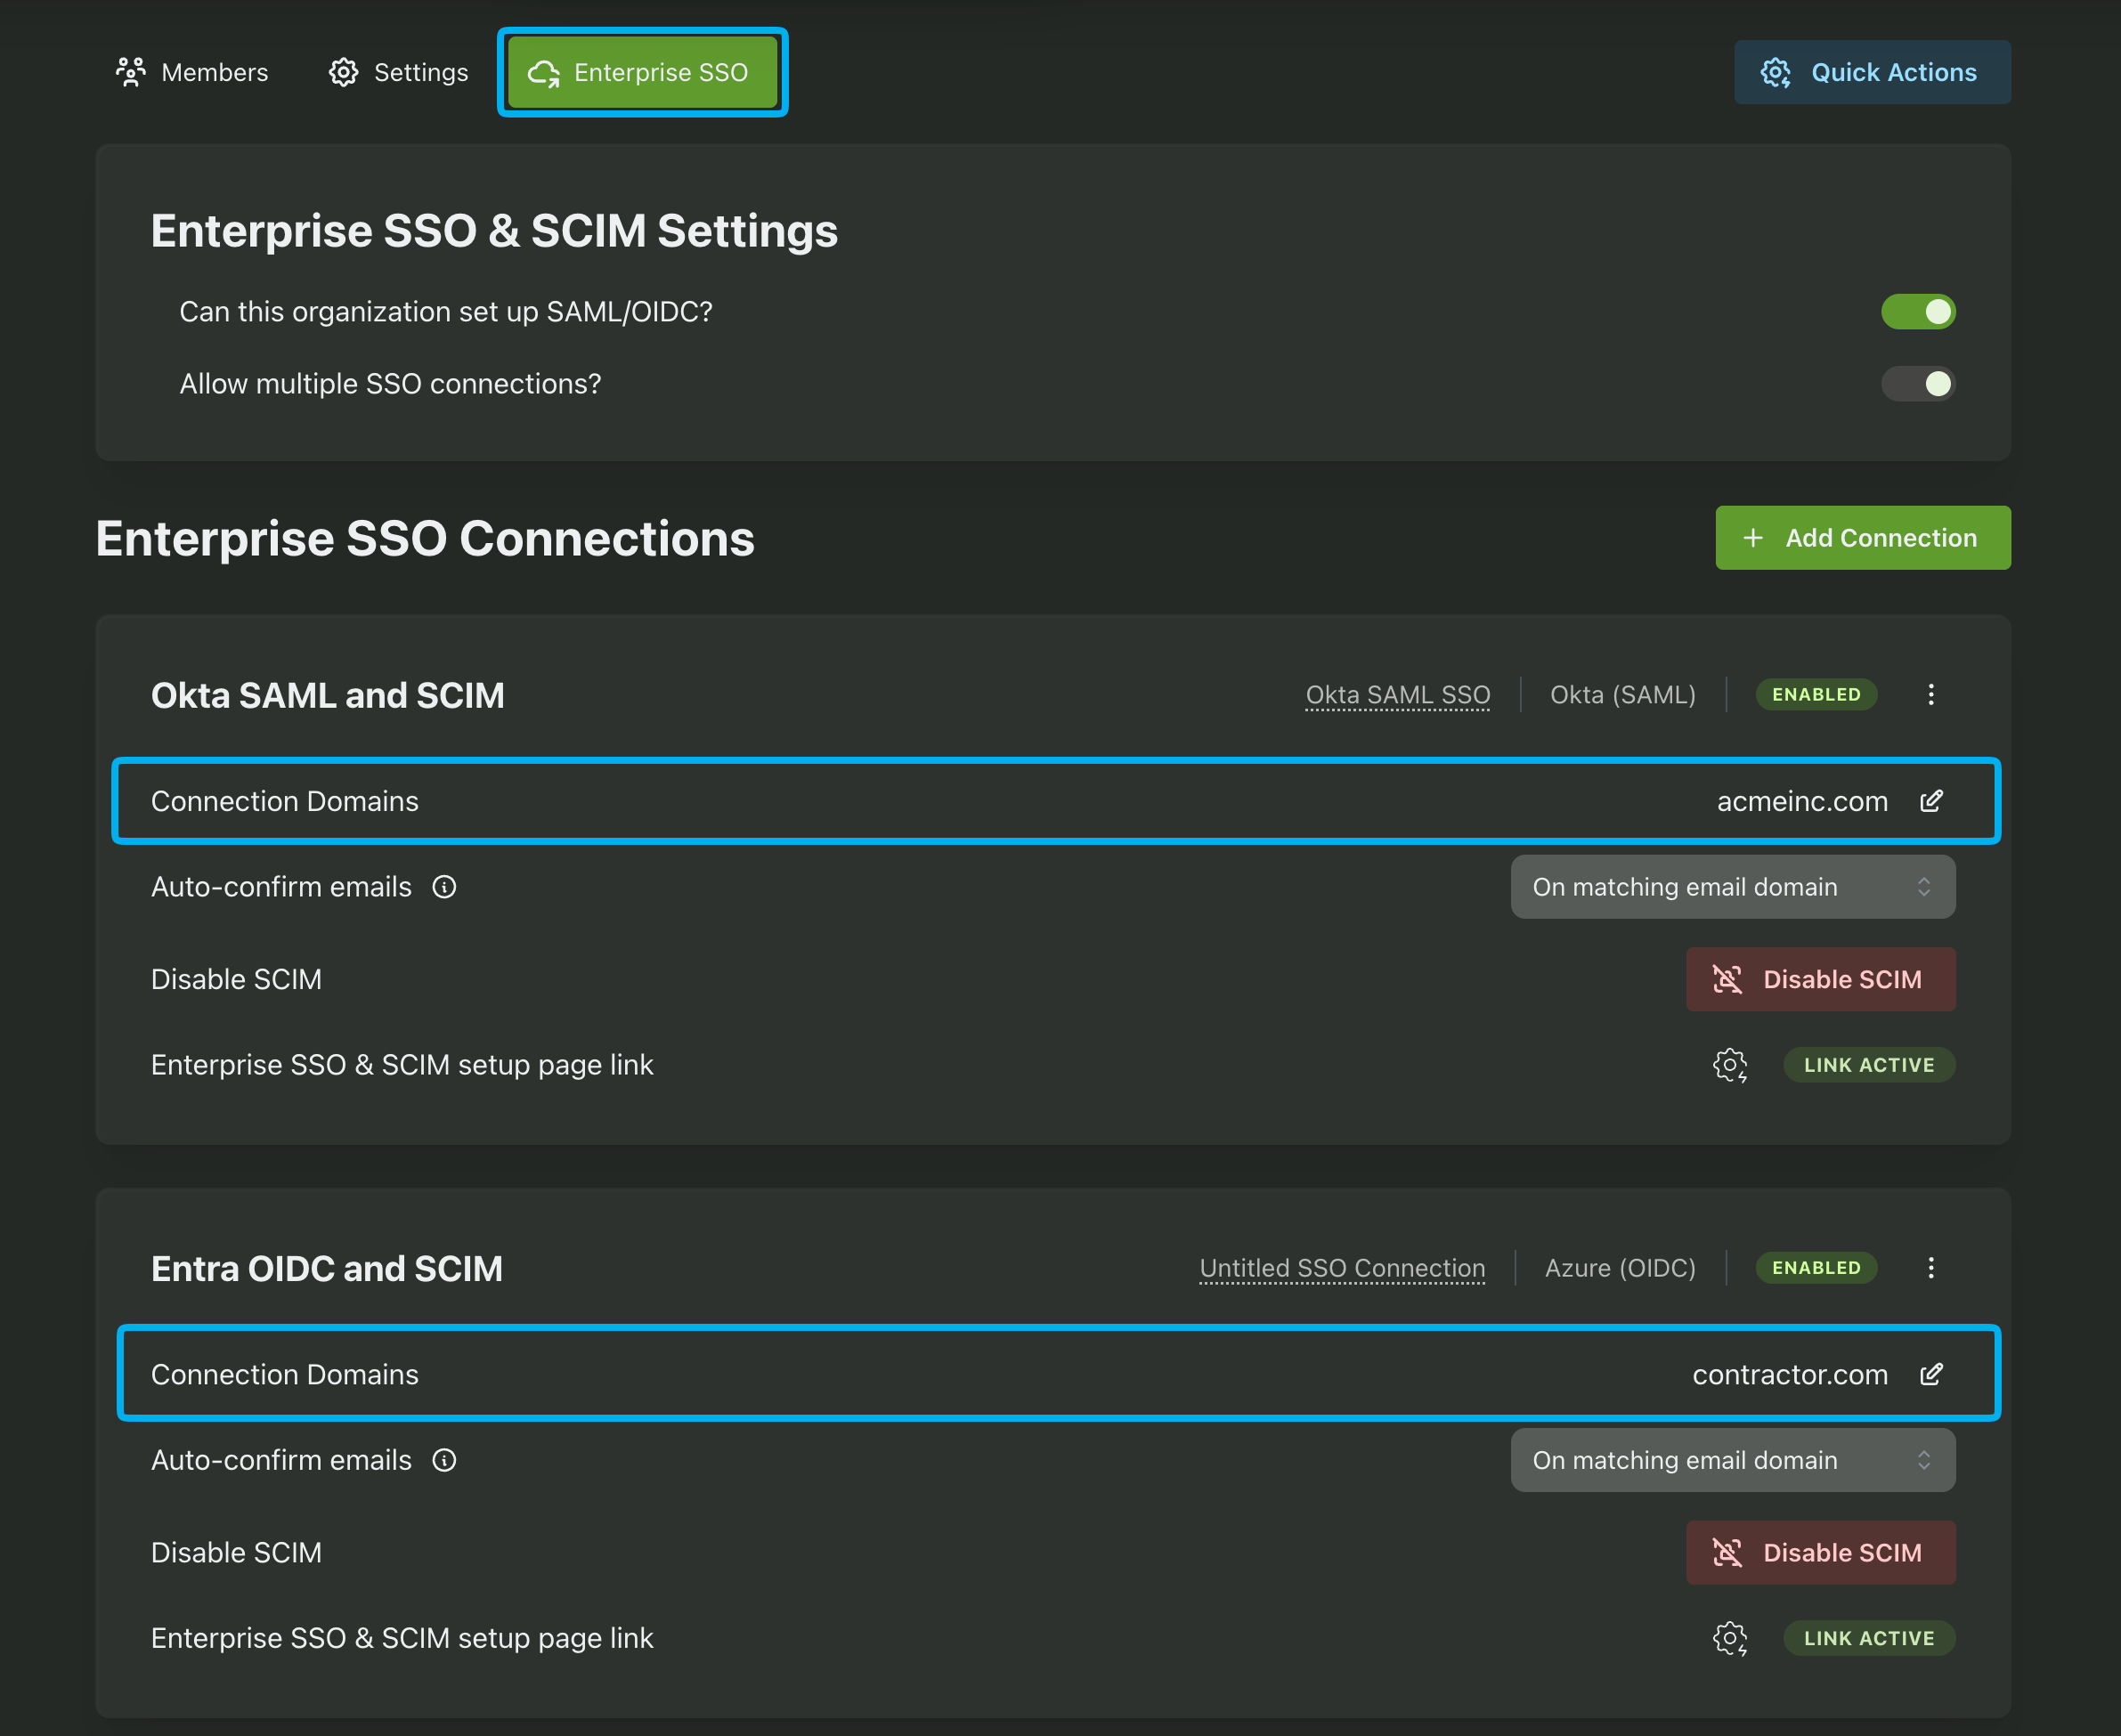Click the ENABLED badge on Okta SAML and SCIM

pyautogui.click(x=1816, y=695)
